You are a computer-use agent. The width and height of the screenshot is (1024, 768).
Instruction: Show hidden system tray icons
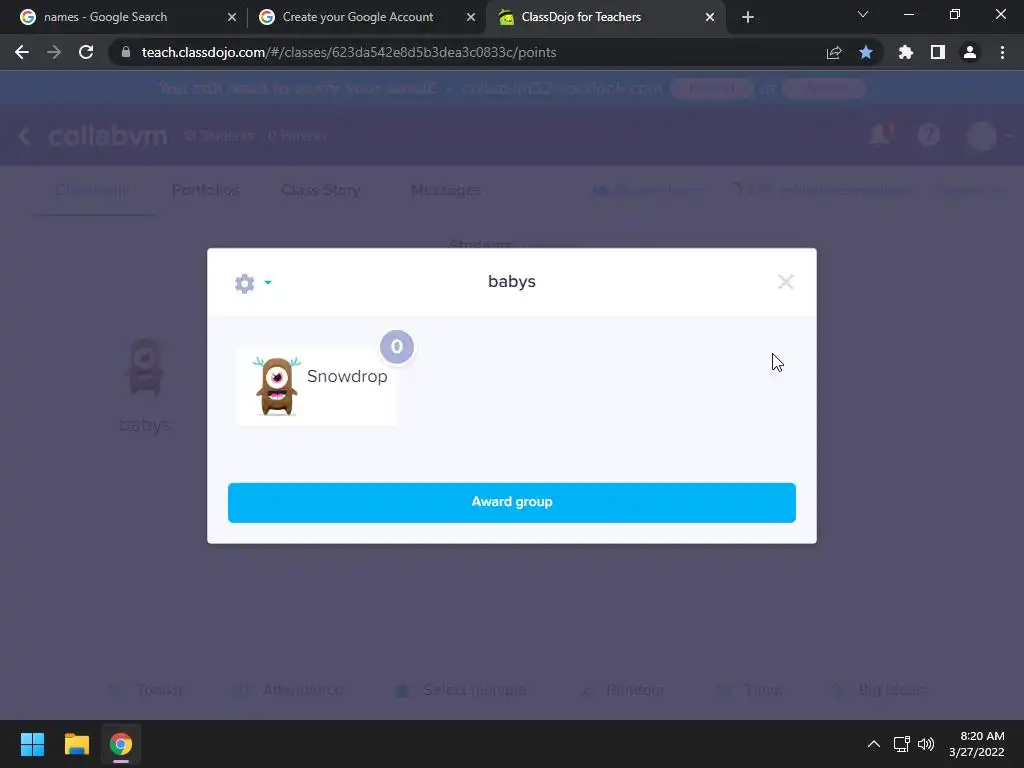point(873,744)
